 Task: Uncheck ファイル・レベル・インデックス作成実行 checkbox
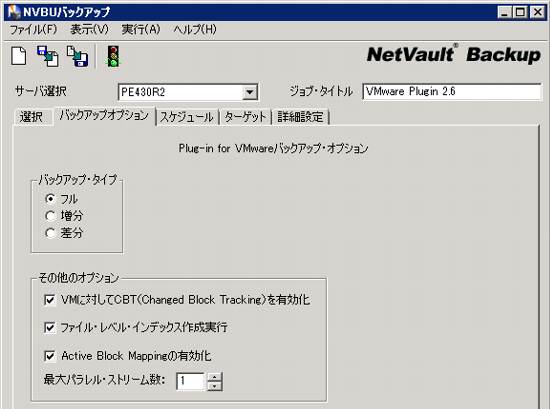(x=50, y=328)
